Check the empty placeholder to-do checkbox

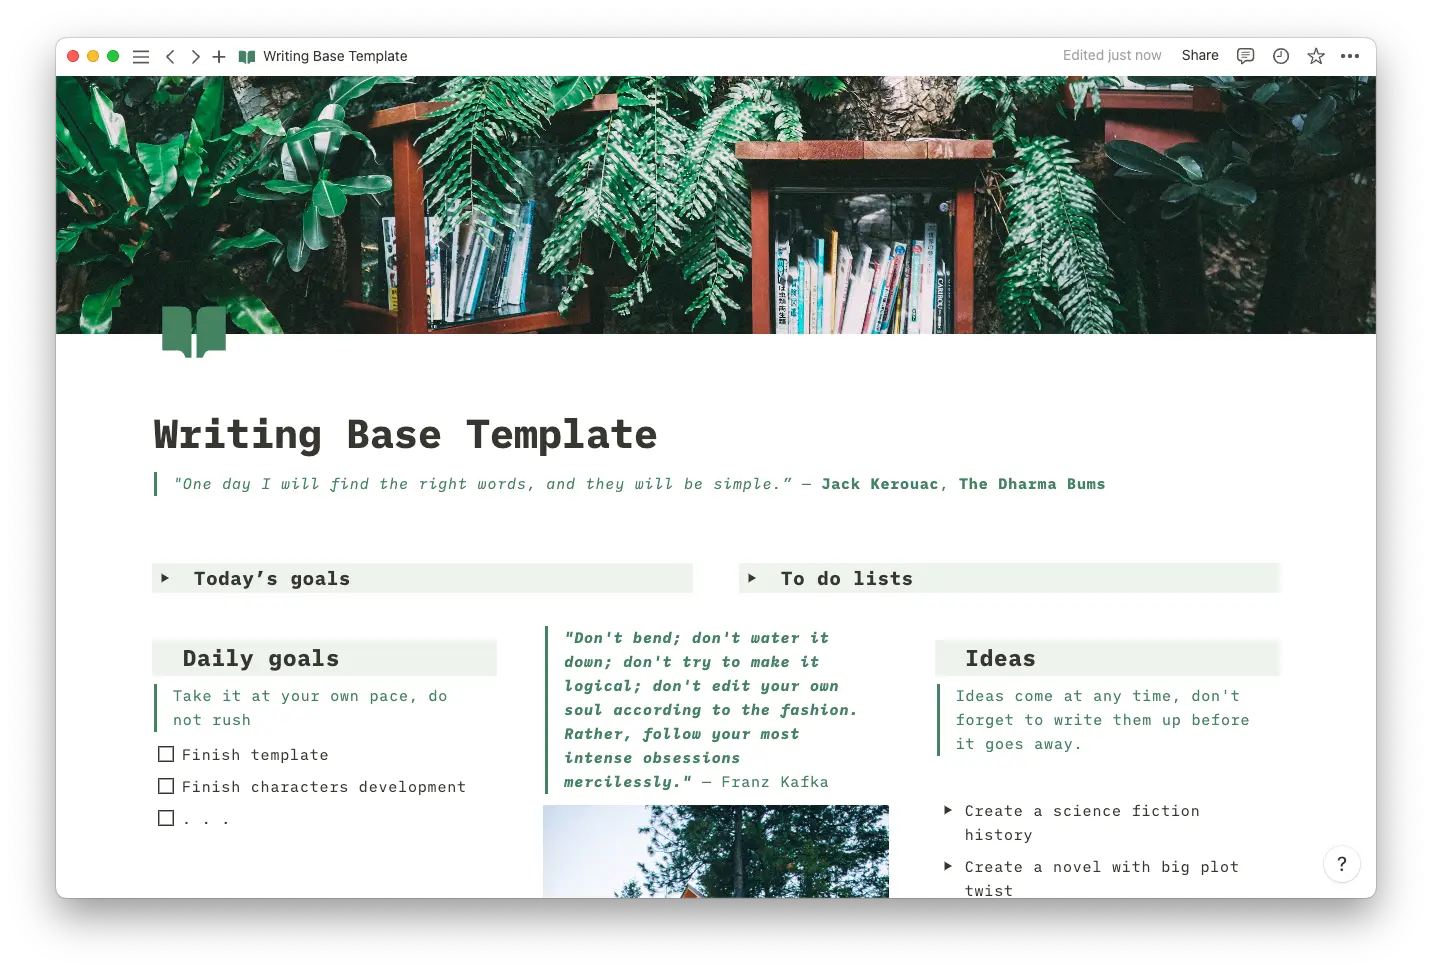(x=166, y=818)
